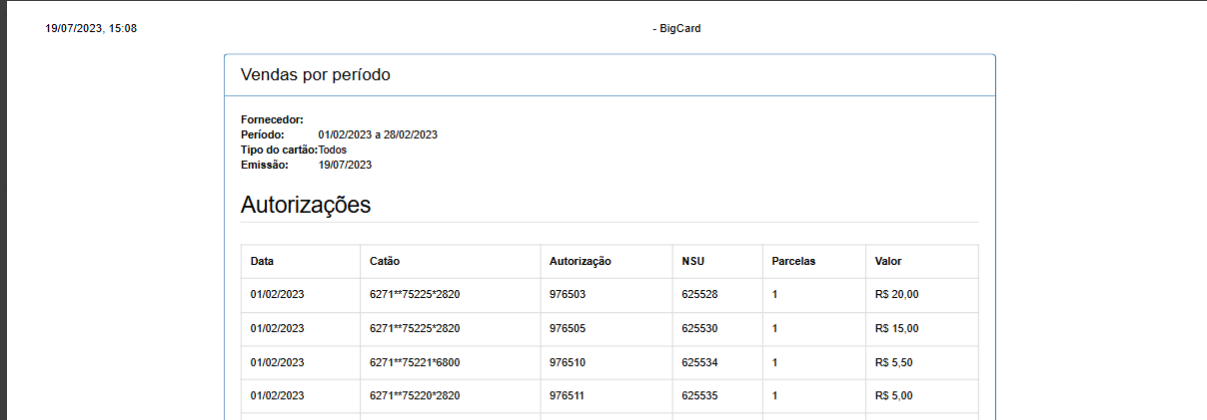Select NSU value 625530
1207x420 pixels.
point(700,328)
